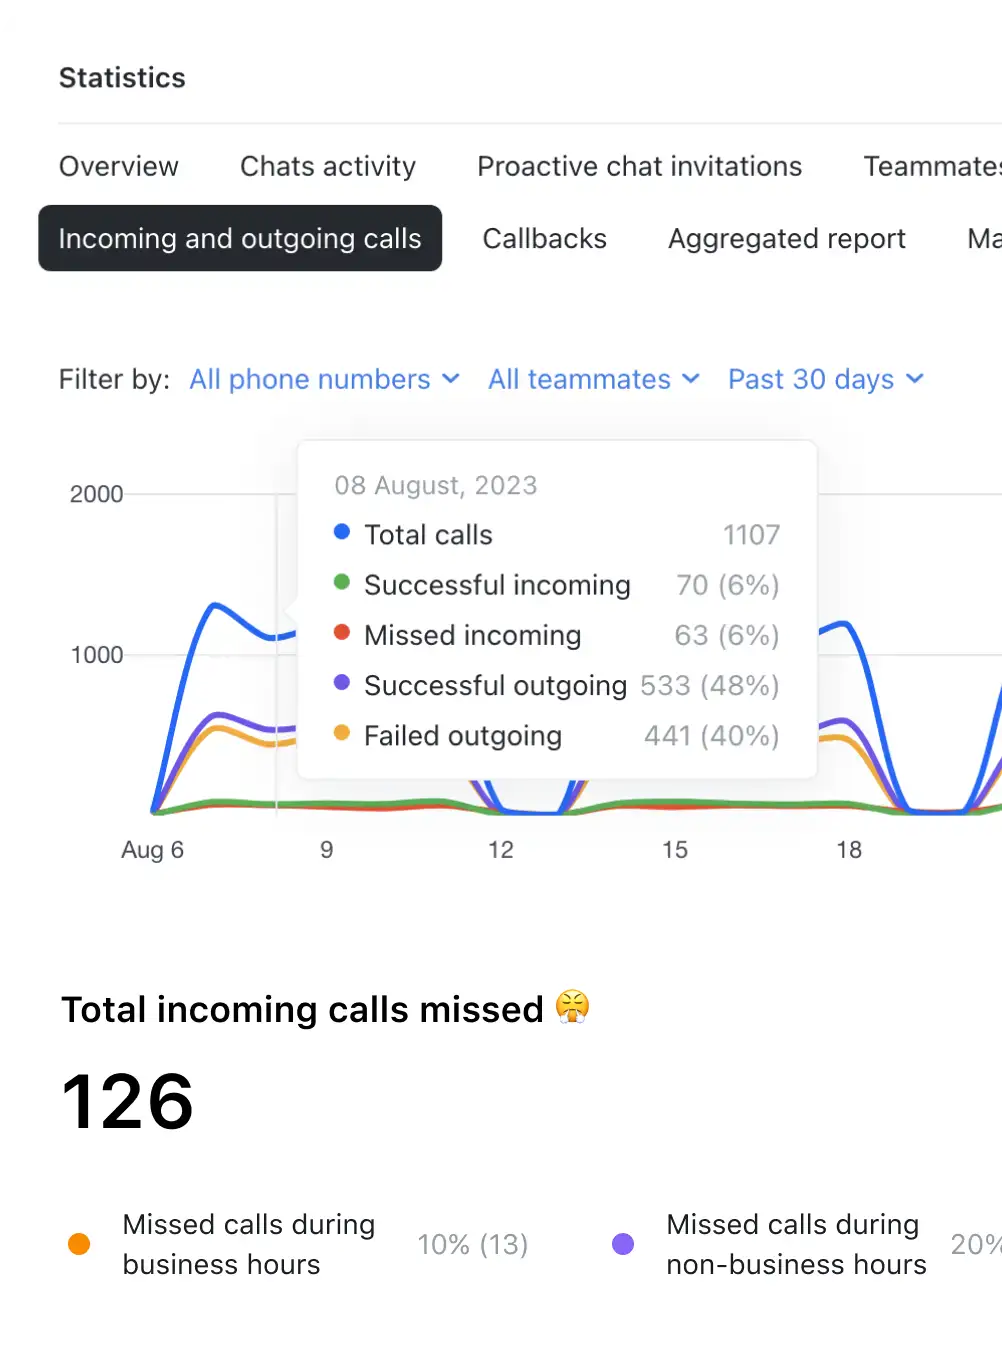The height and width of the screenshot is (1348, 1002).
Task: Click the green Successful incoming dot
Action: click(342, 582)
